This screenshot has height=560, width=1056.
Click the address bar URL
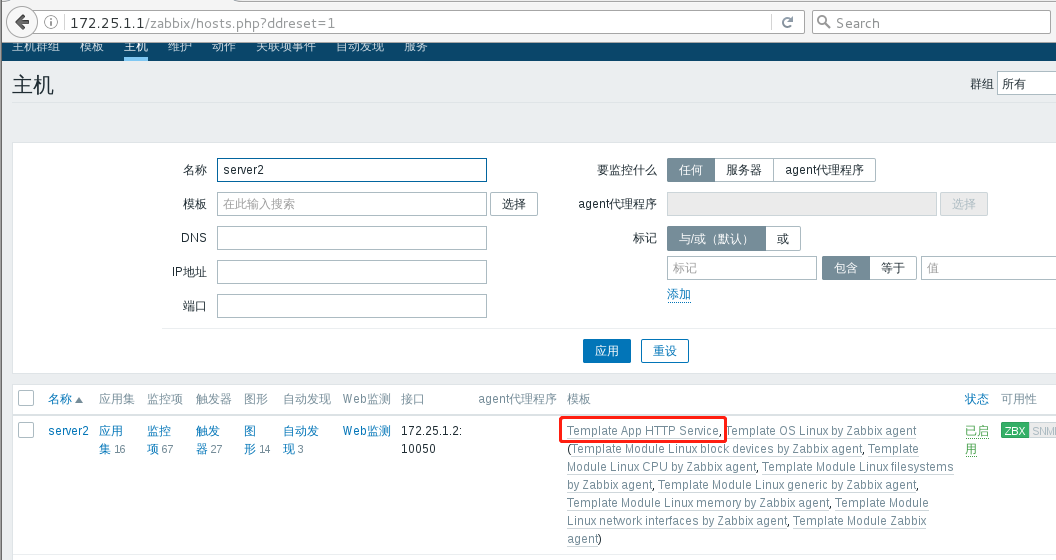click(x=202, y=23)
